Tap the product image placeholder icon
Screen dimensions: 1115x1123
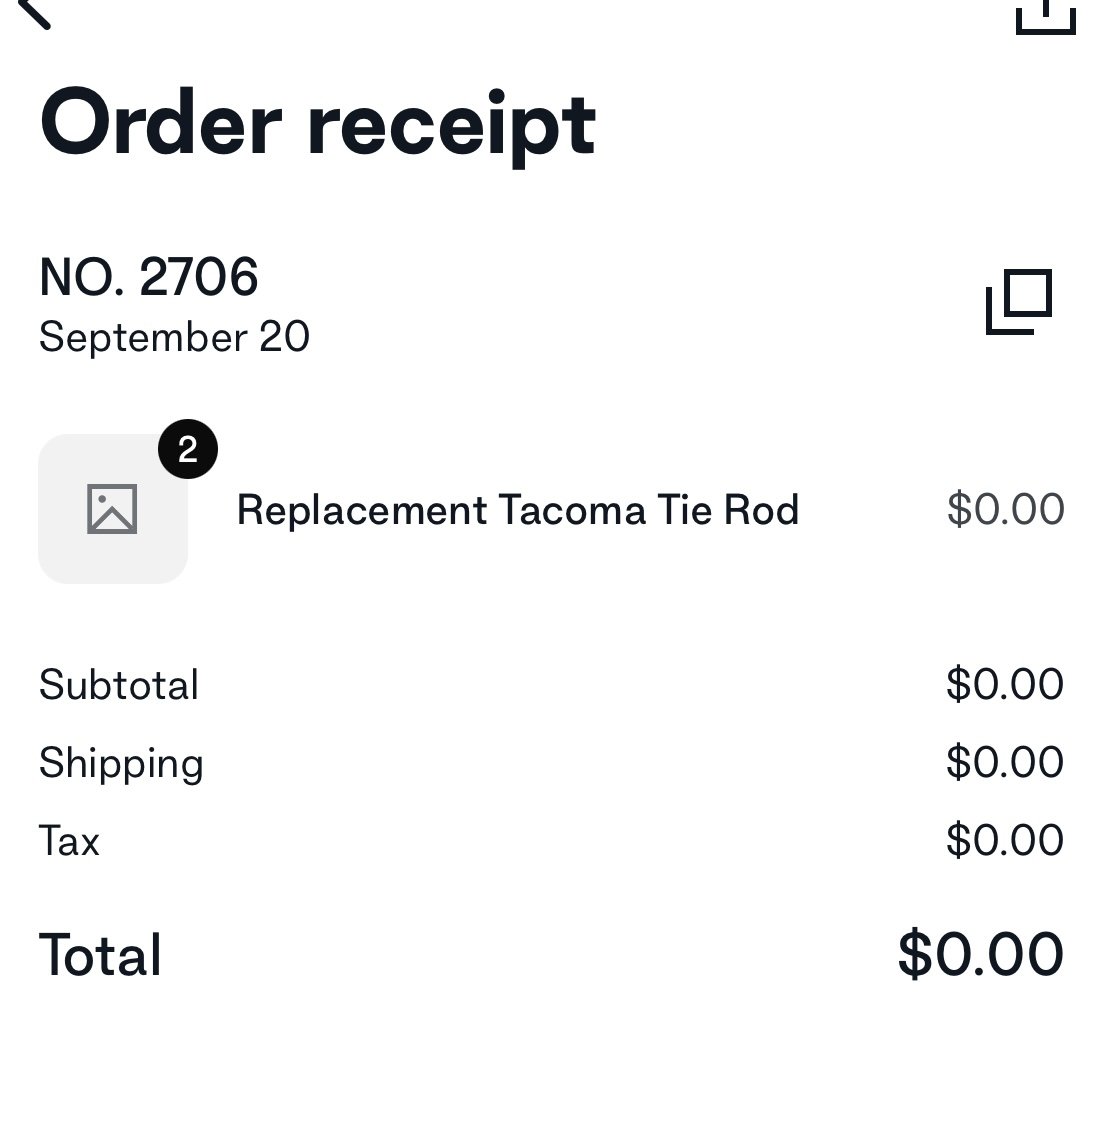[112, 509]
